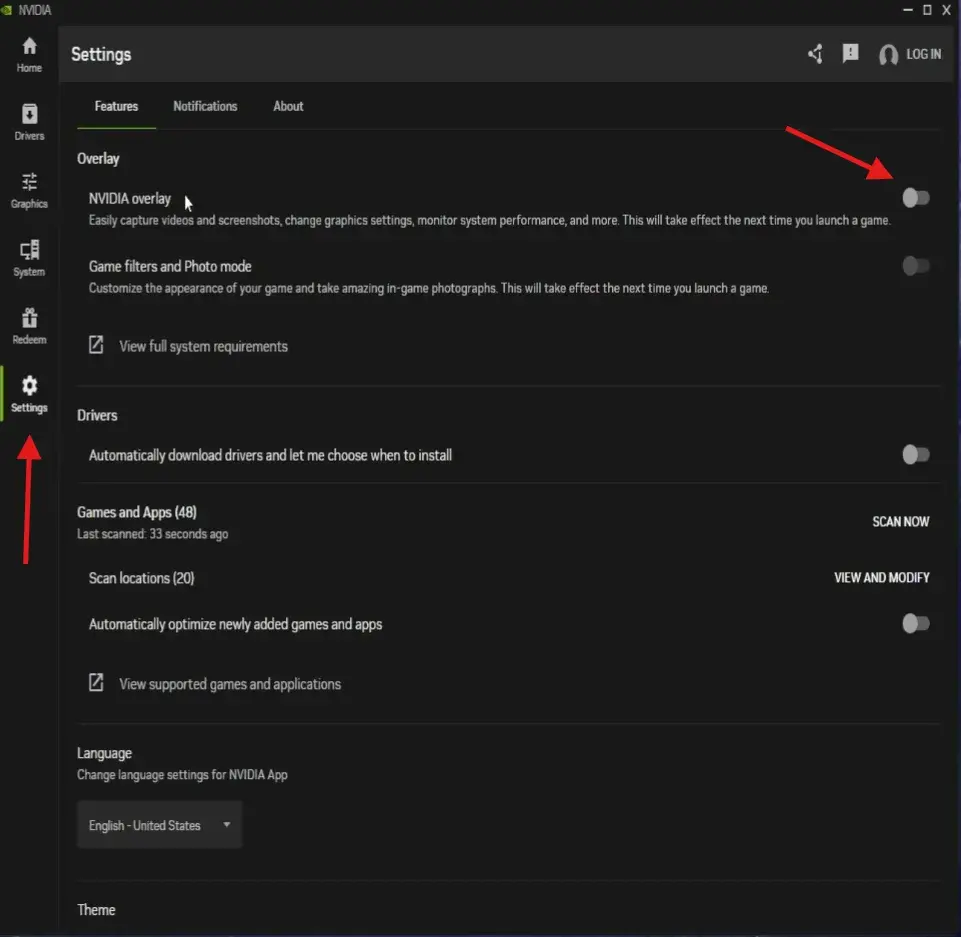Select the Redeem icon
Viewport: 961px width, 937px height.
click(x=28, y=322)
